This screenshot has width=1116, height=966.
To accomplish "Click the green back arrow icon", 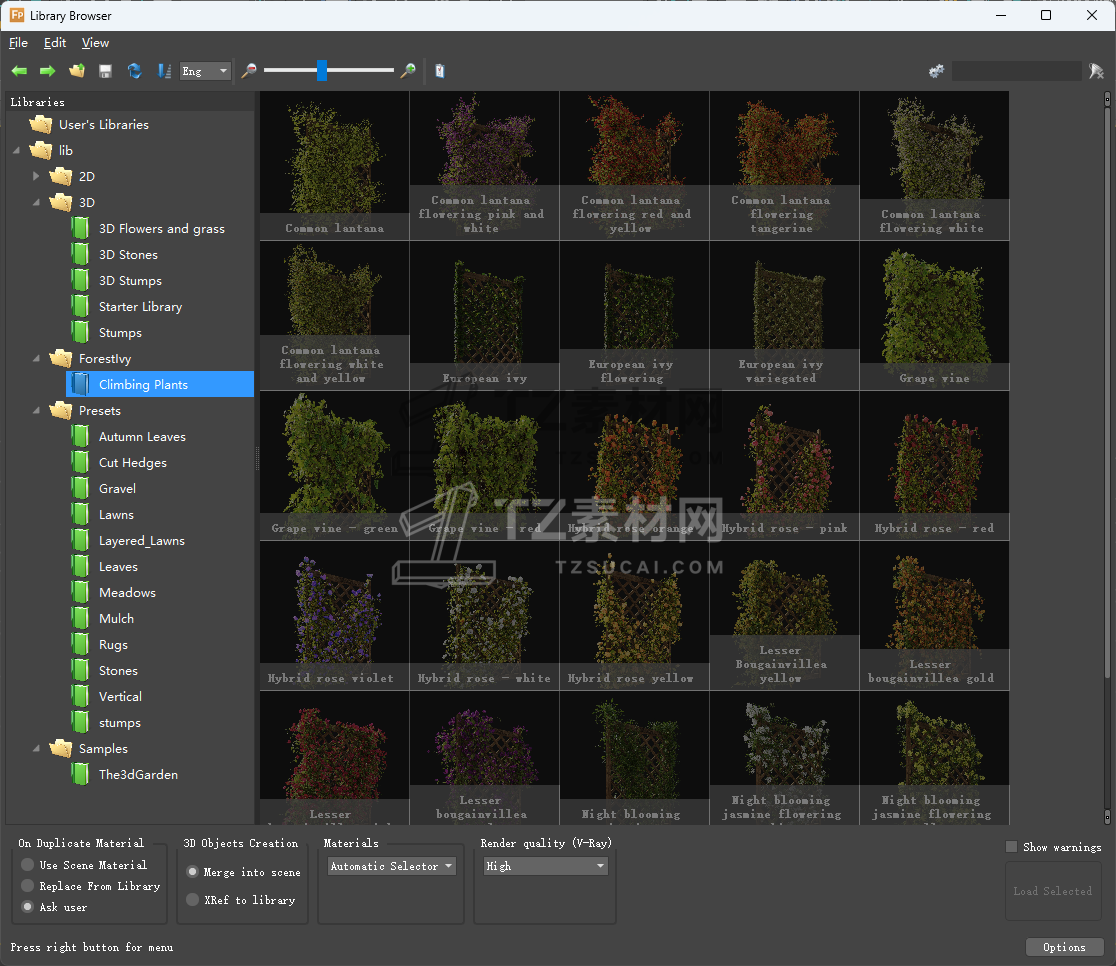I will coord(19,71).
